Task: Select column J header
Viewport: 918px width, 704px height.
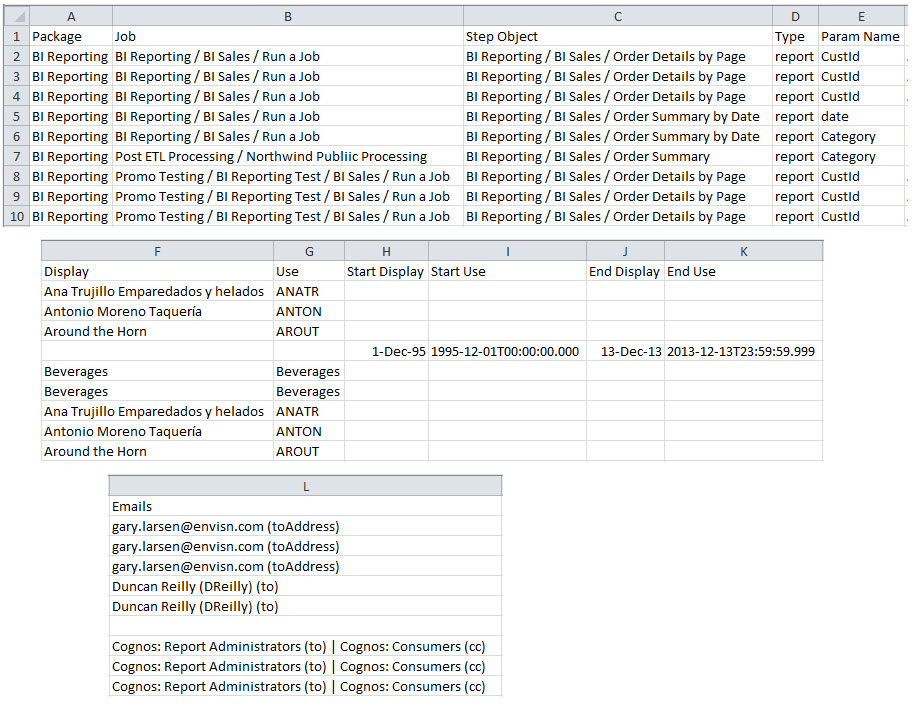Action: 625,251
